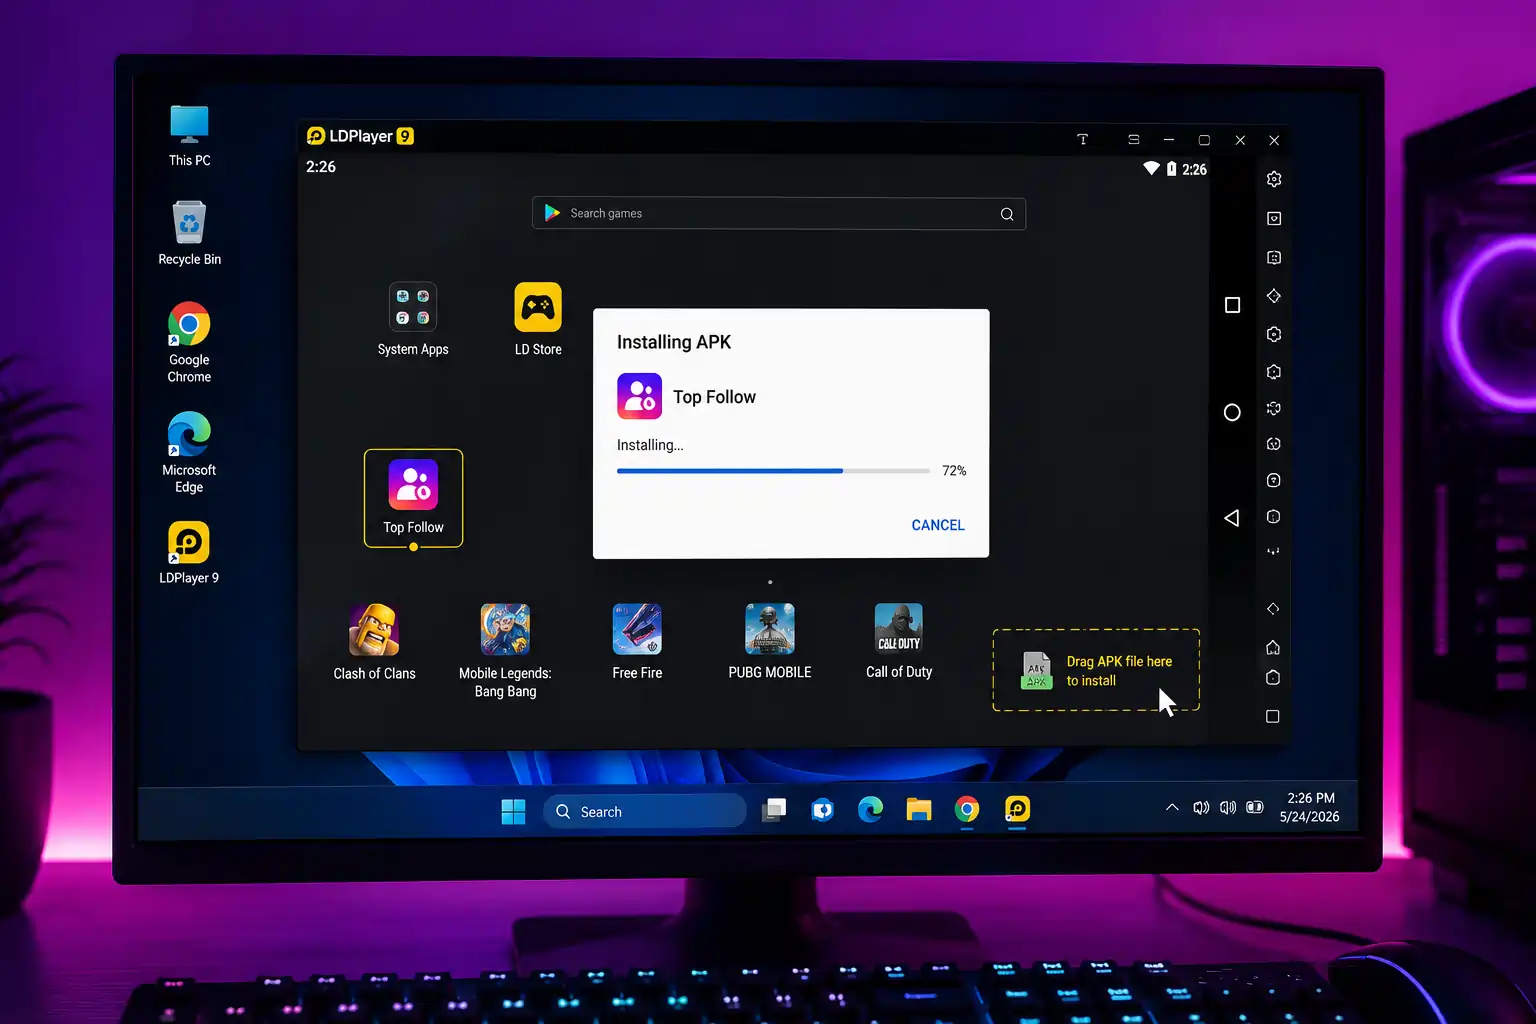Click the taskbar clock showing 2:26 PM
The height and width of the screenshot is (1024, 1536).
(1311, 798)
